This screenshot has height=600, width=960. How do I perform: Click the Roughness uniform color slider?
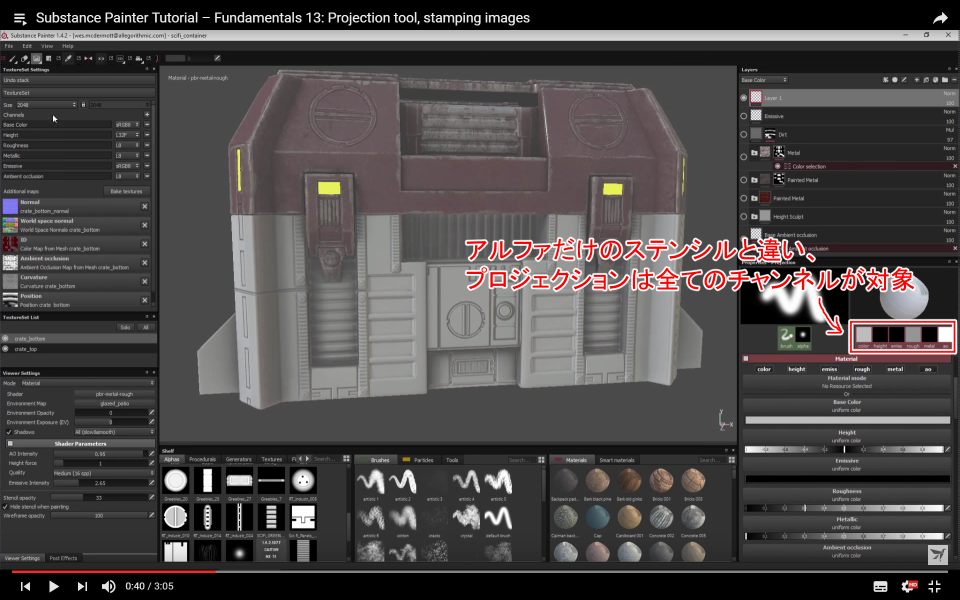(844, 508)
